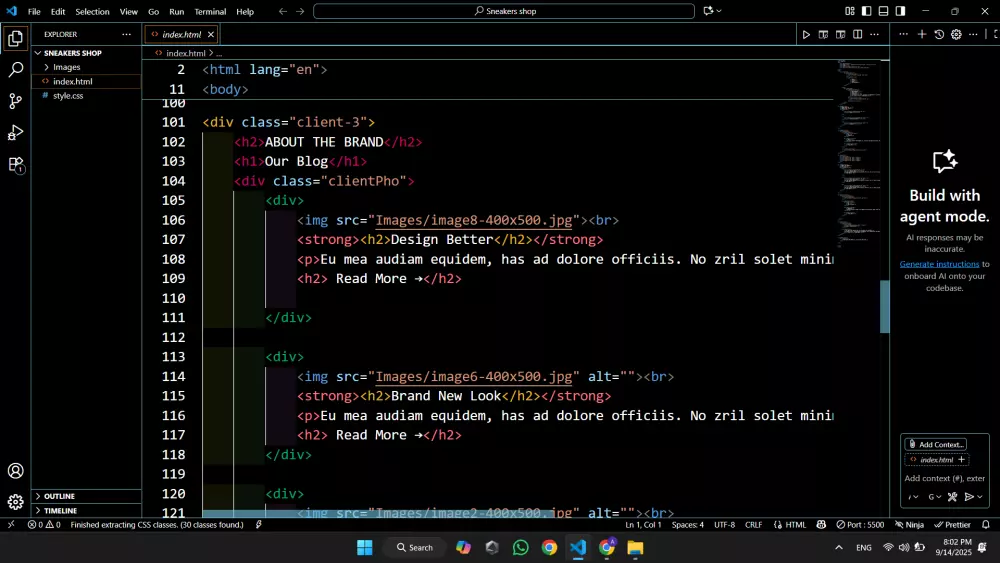
Task: Open the Search view in activity bar
Action: tap(16, 70)
